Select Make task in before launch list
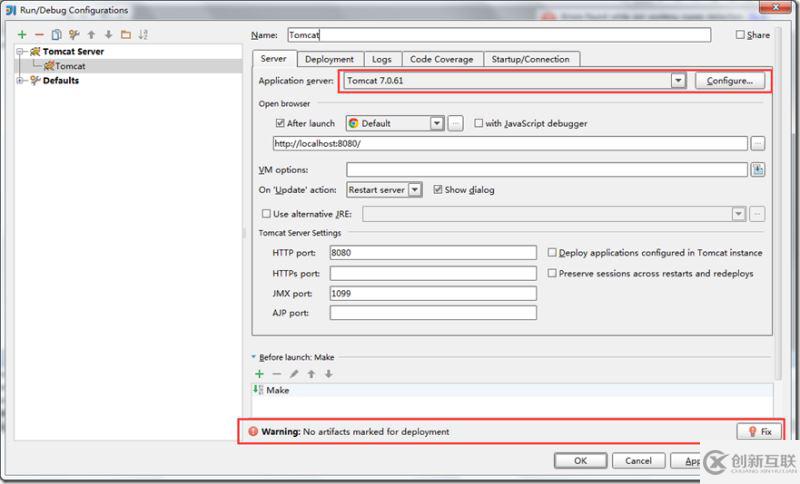This screenshot has width=800, height=484. [x=512, y=390]
